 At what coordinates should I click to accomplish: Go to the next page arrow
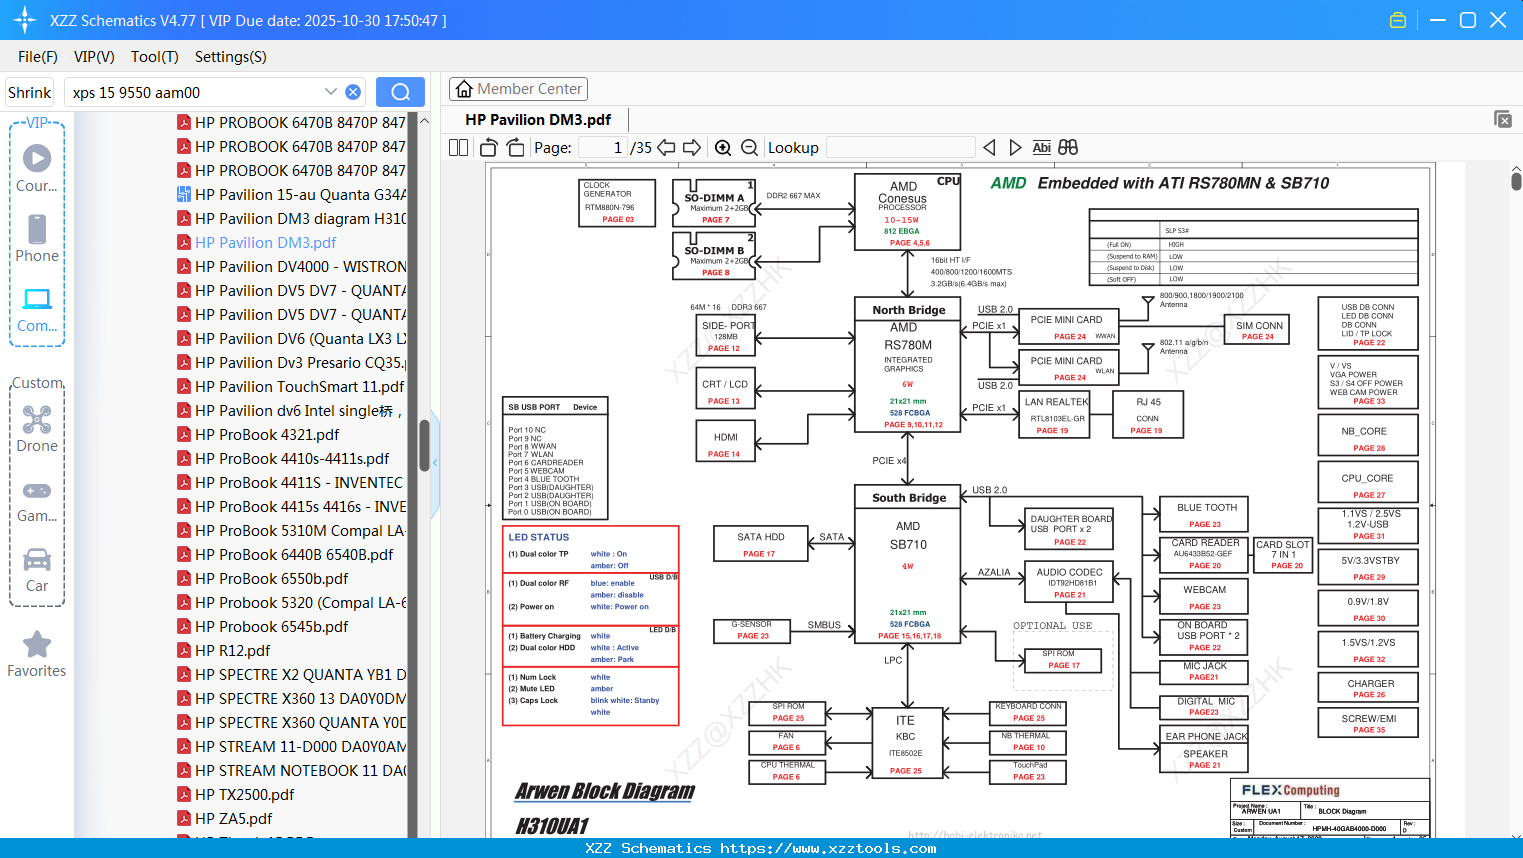692,147
